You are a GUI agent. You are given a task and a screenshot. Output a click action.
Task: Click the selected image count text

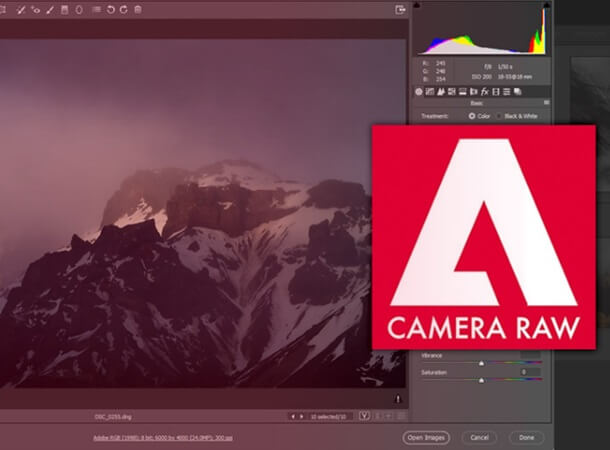coord(328,417)
